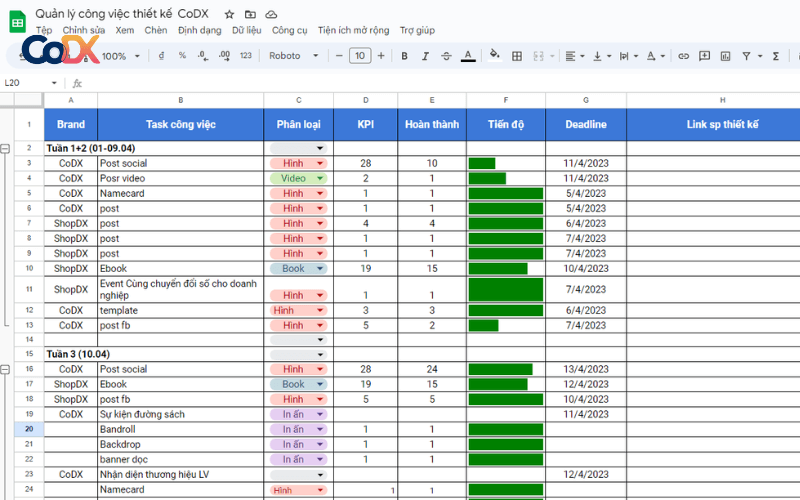Toggle bold formatting
This screenshot has height=500, width=800.
404,56
